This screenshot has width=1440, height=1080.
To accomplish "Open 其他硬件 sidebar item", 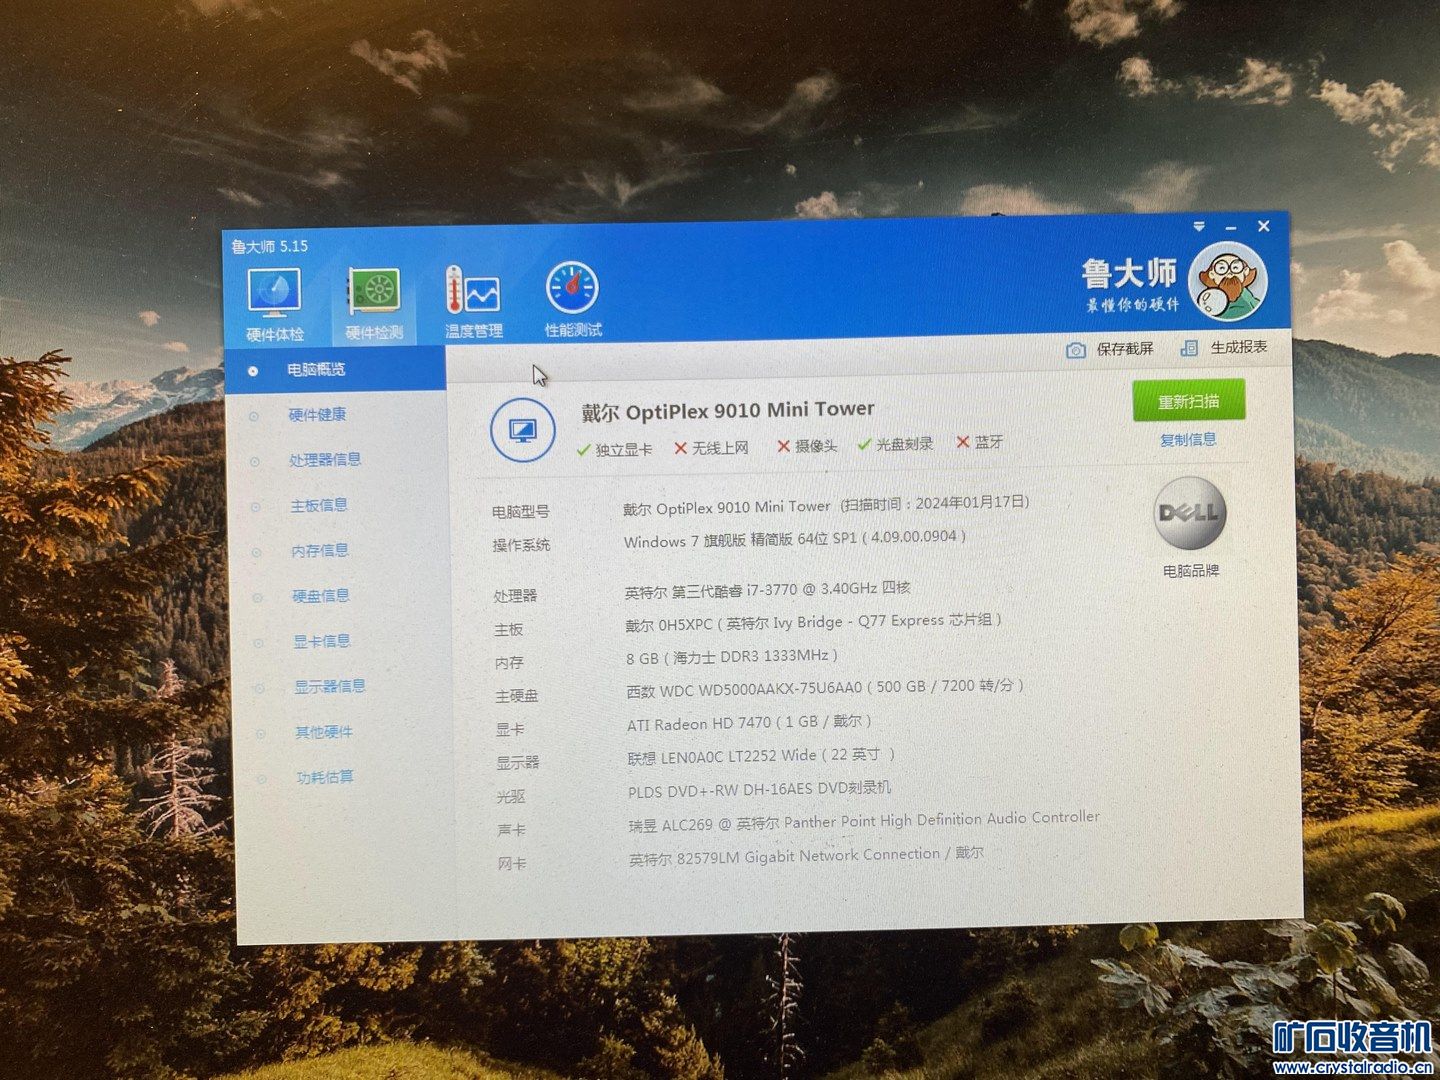I will (x=324, y=732).
